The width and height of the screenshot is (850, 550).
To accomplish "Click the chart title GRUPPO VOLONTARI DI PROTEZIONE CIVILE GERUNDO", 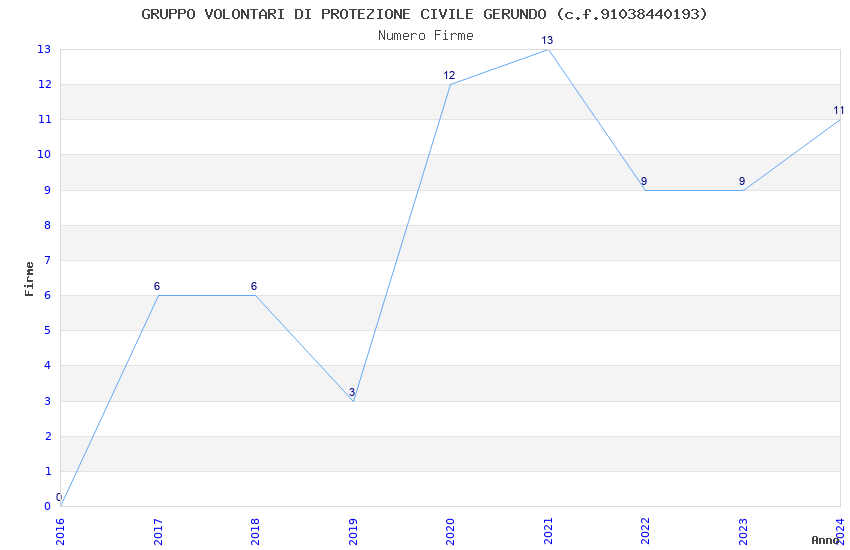I will tap(424, 14).
